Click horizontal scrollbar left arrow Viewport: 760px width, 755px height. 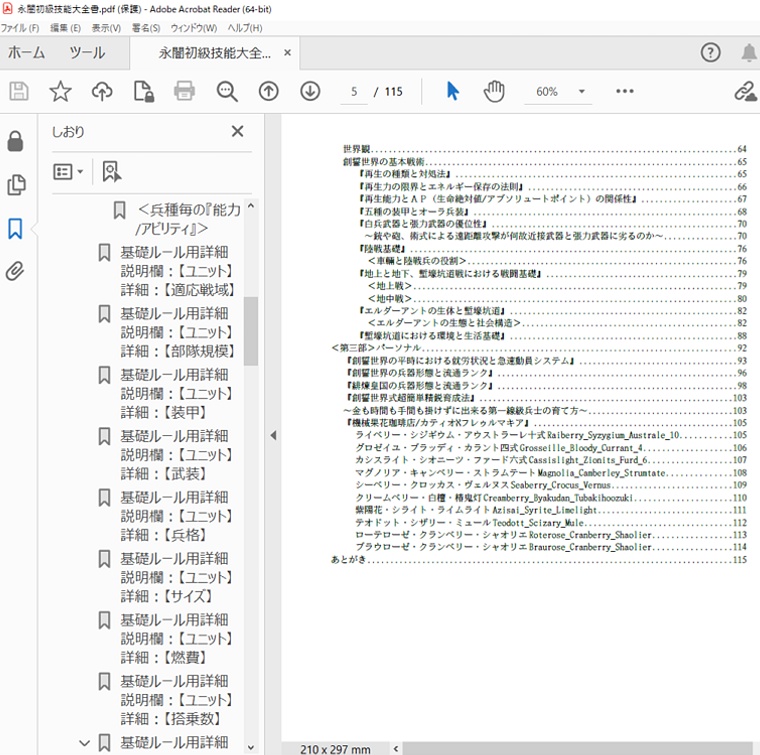click(396, 748)
